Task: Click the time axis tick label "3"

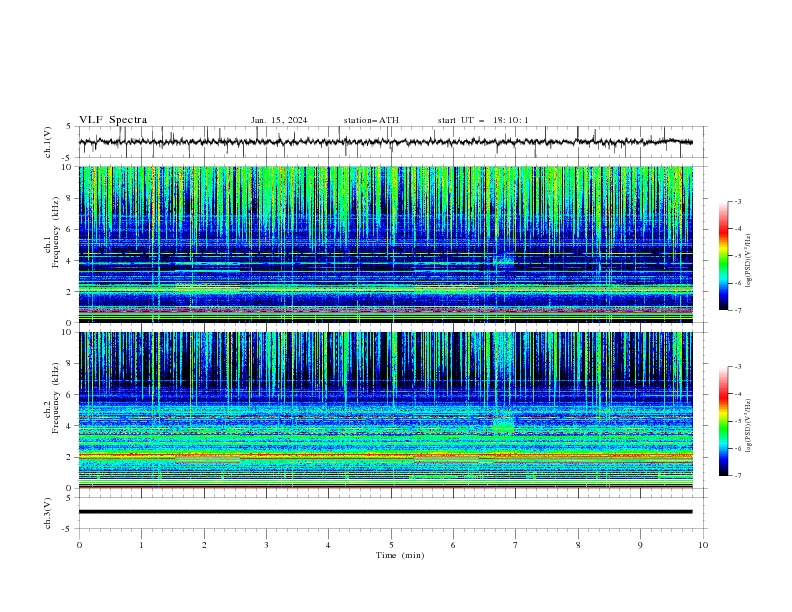Action: tap(266, 545)
